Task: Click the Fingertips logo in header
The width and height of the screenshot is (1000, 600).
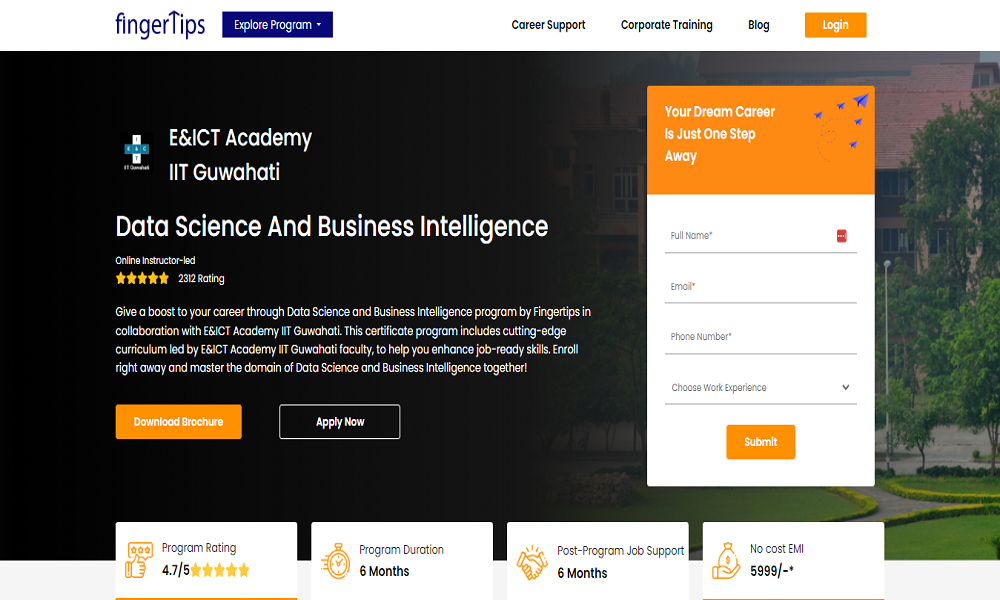Action: (x=160, y=24)
